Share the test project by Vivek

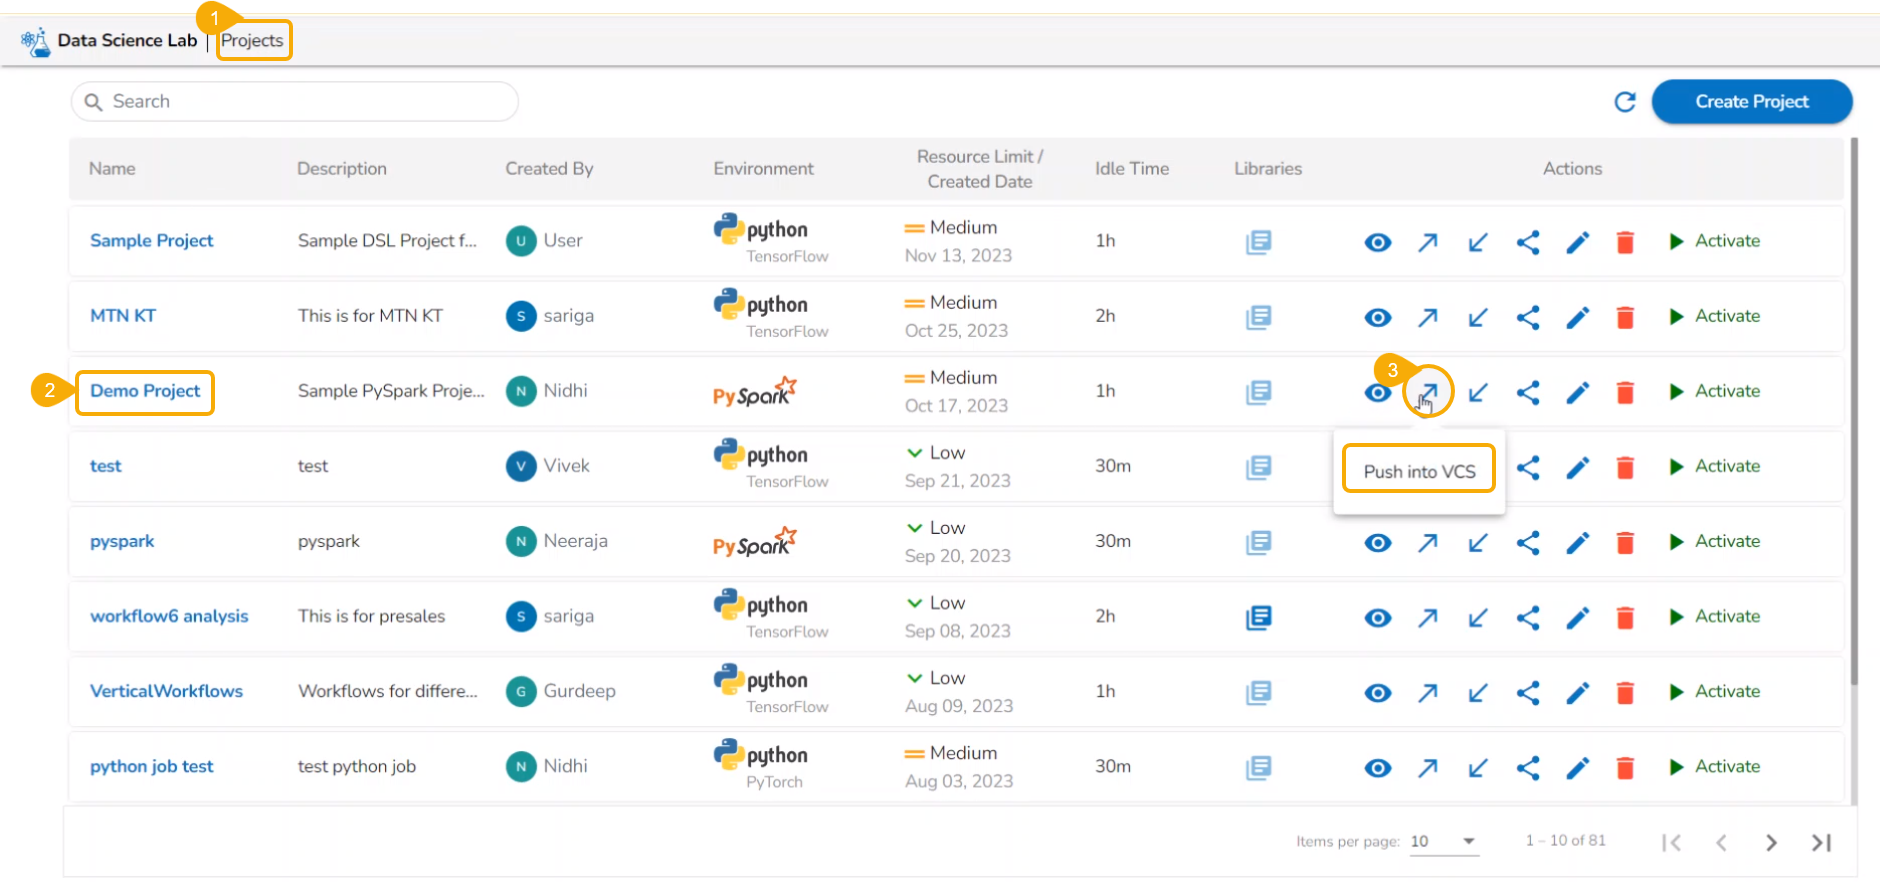coord(1527,467)
